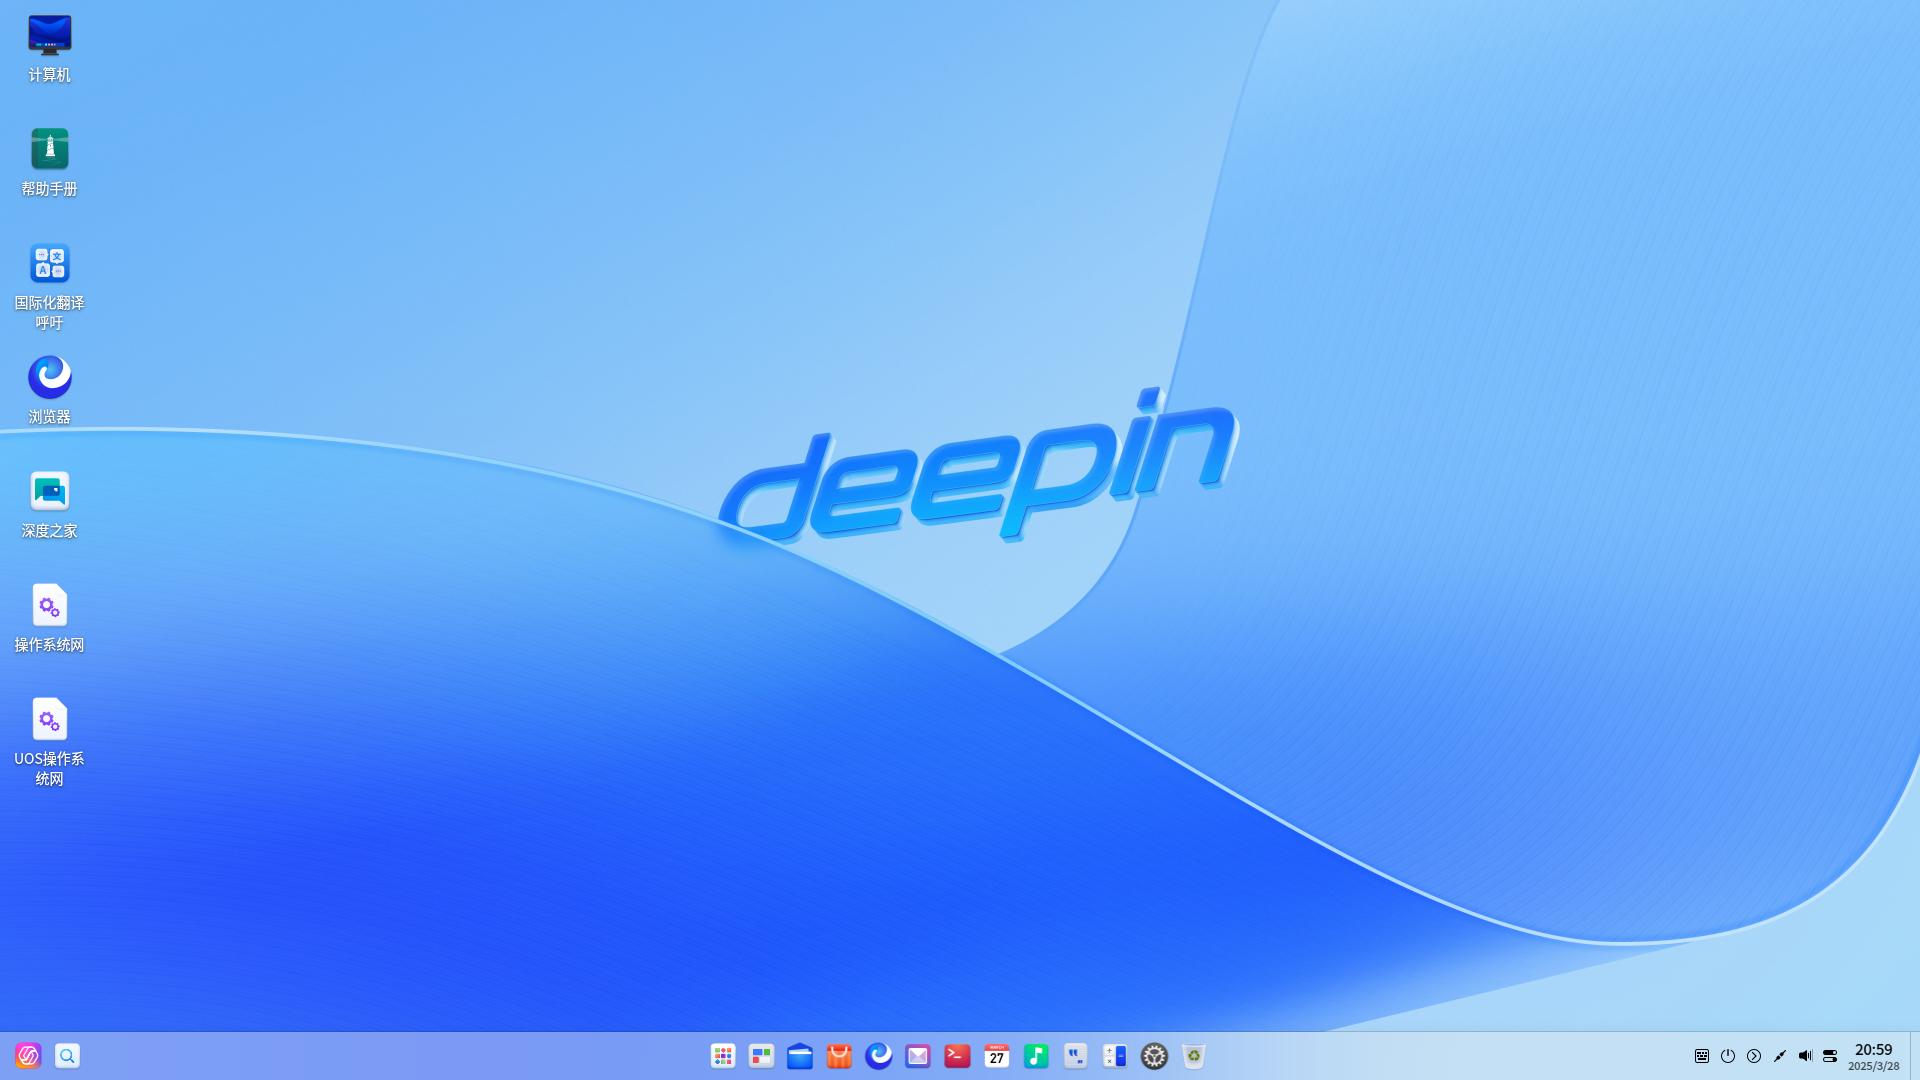The width and height of the screenshot is (1920, 1080).
Task: Select the 国际化翻译呼吁 desktop icon
Action: (x=49, y=286)
